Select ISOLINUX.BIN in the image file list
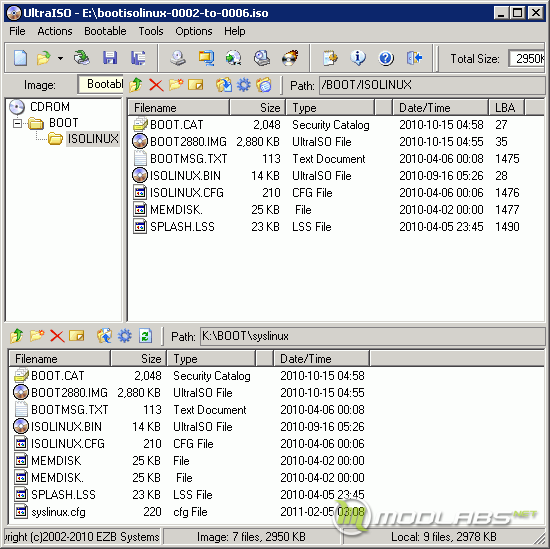This screenshot has width=550, height=549. [185, 176]
